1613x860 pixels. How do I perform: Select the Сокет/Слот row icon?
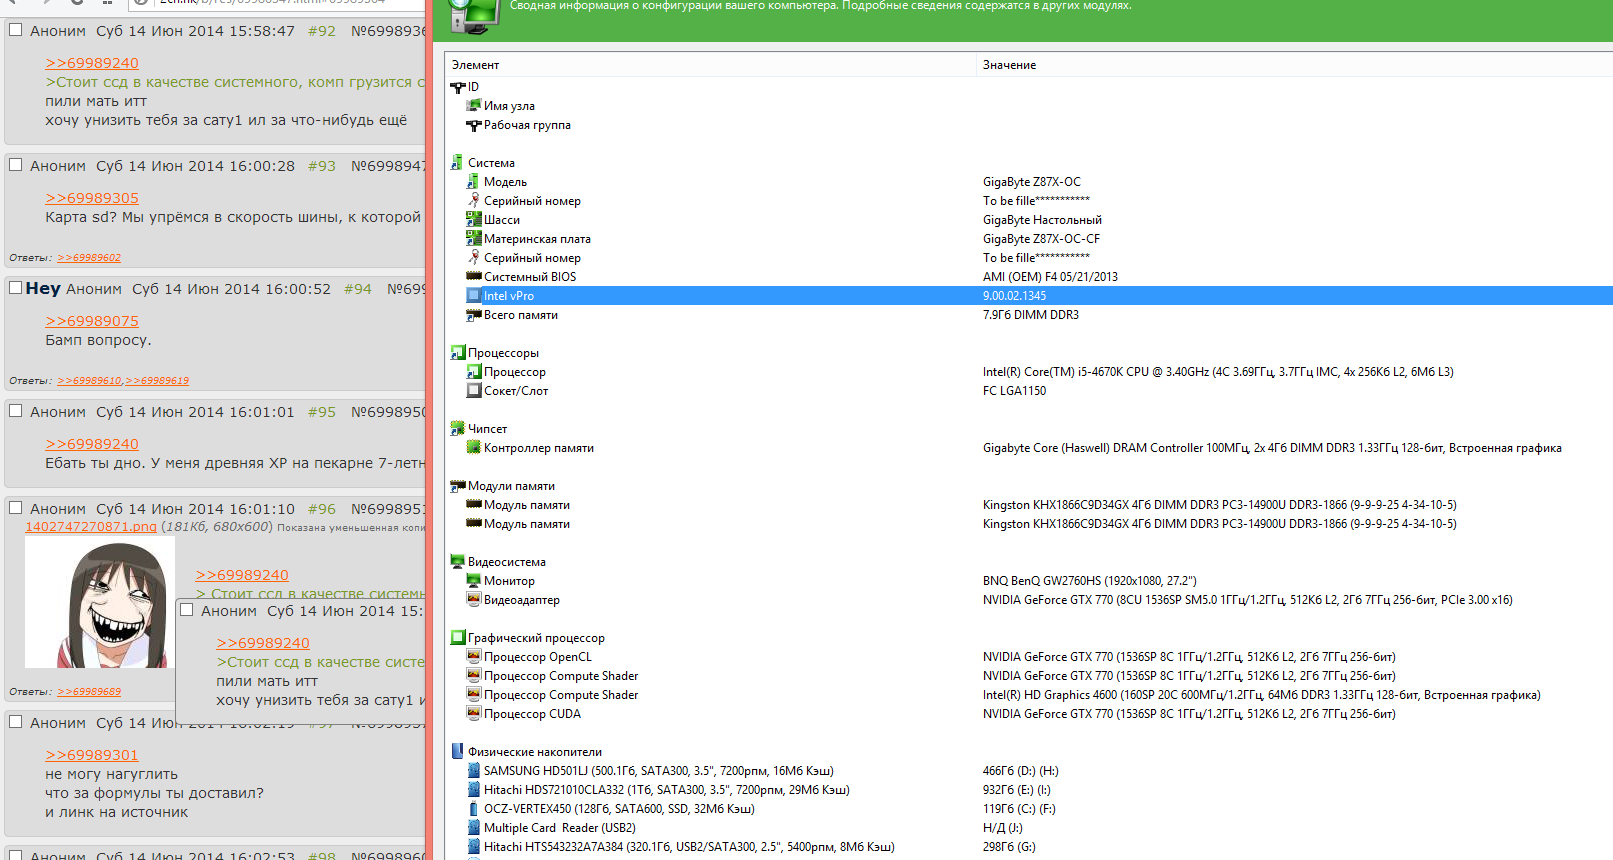(474, 391)
